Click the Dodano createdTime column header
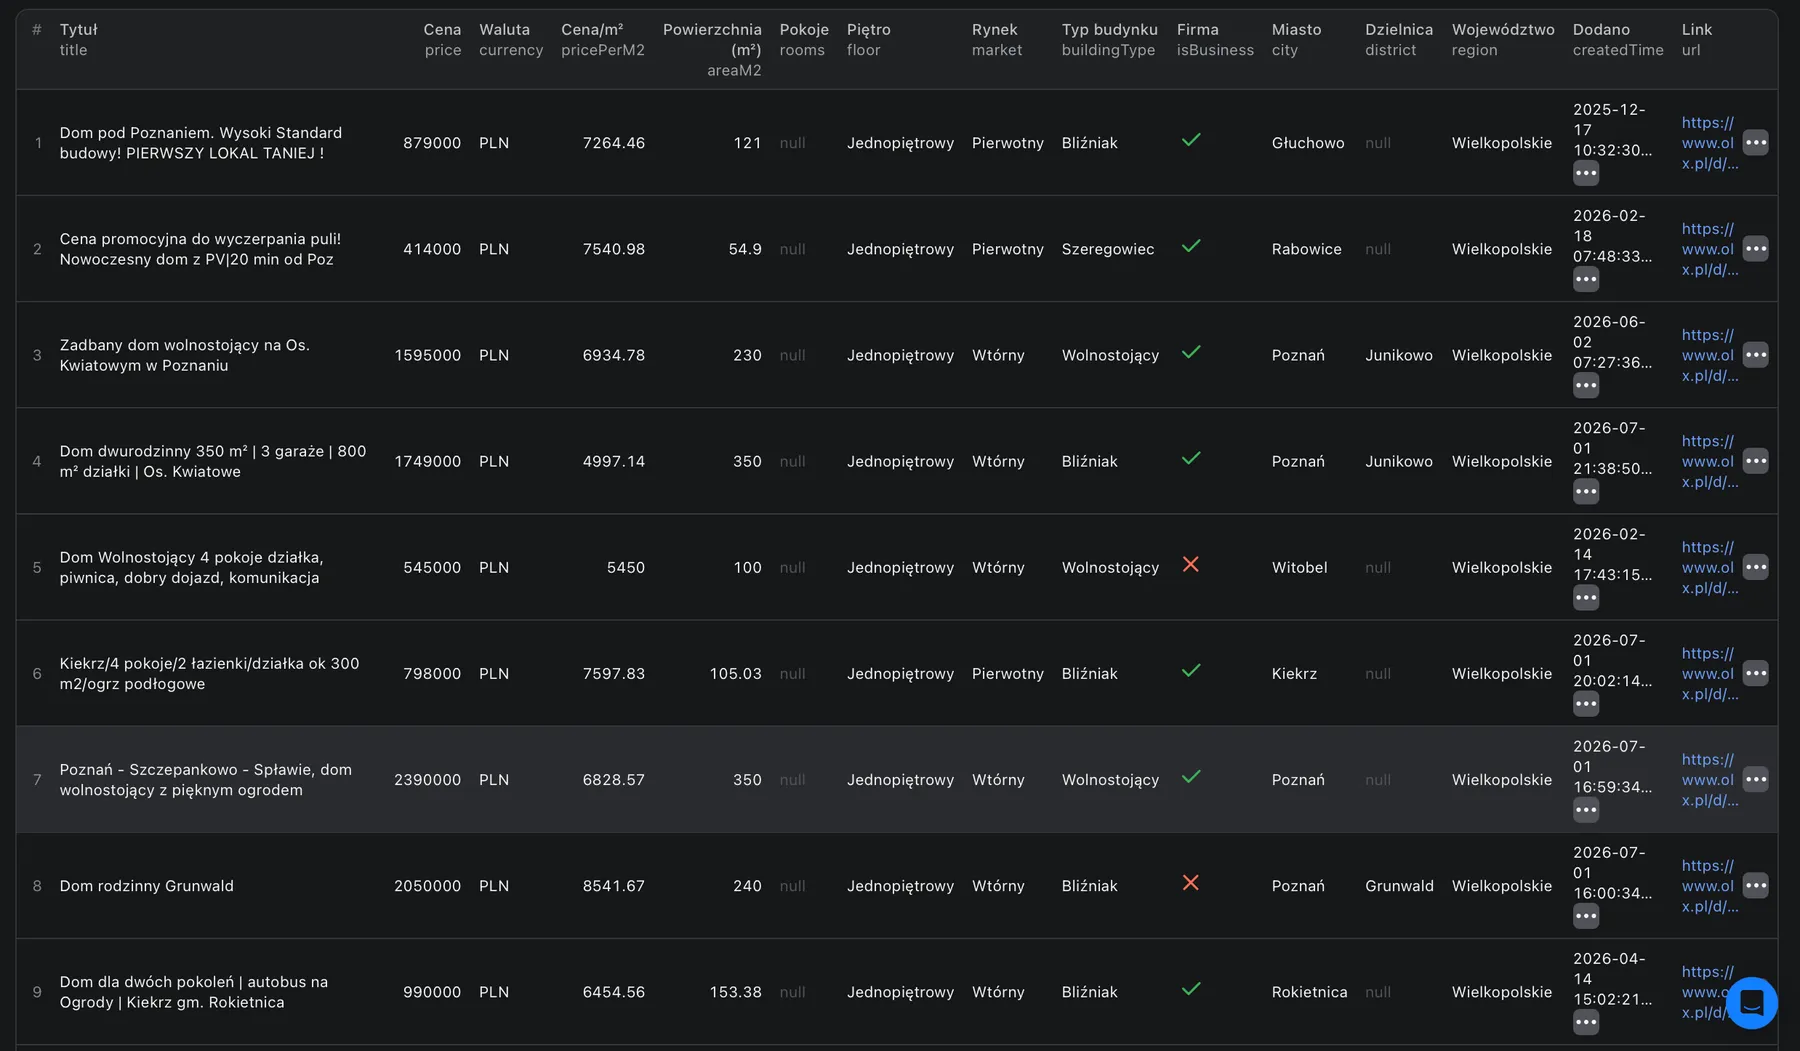 pos(1618,40)
